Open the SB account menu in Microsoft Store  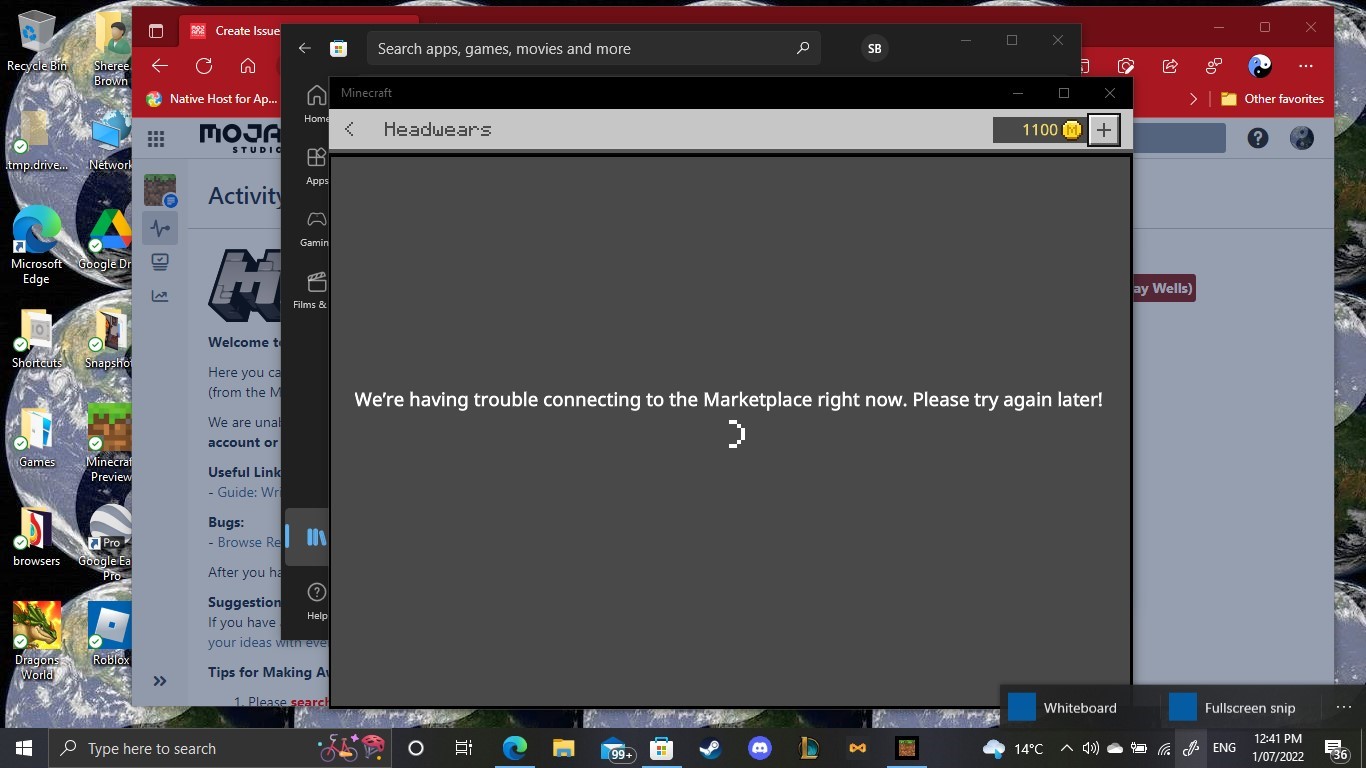(875, 48)
